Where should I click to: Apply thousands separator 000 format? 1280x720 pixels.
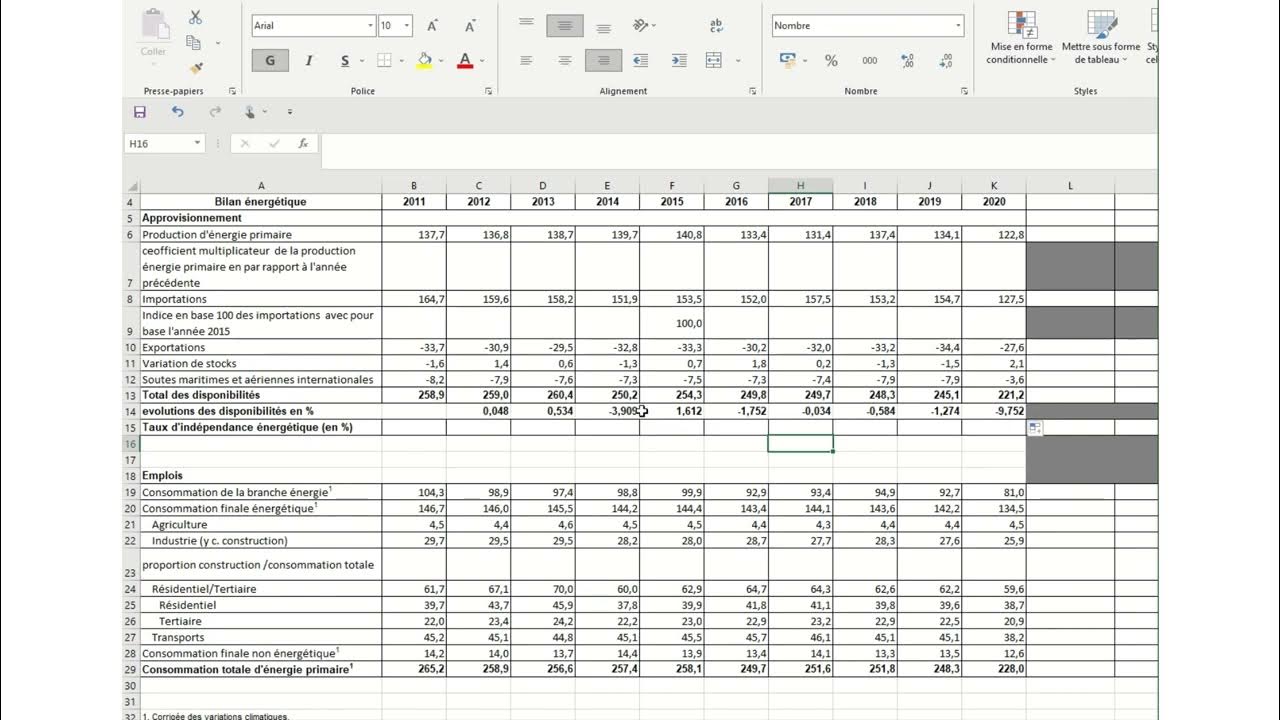tap(869, 61)
